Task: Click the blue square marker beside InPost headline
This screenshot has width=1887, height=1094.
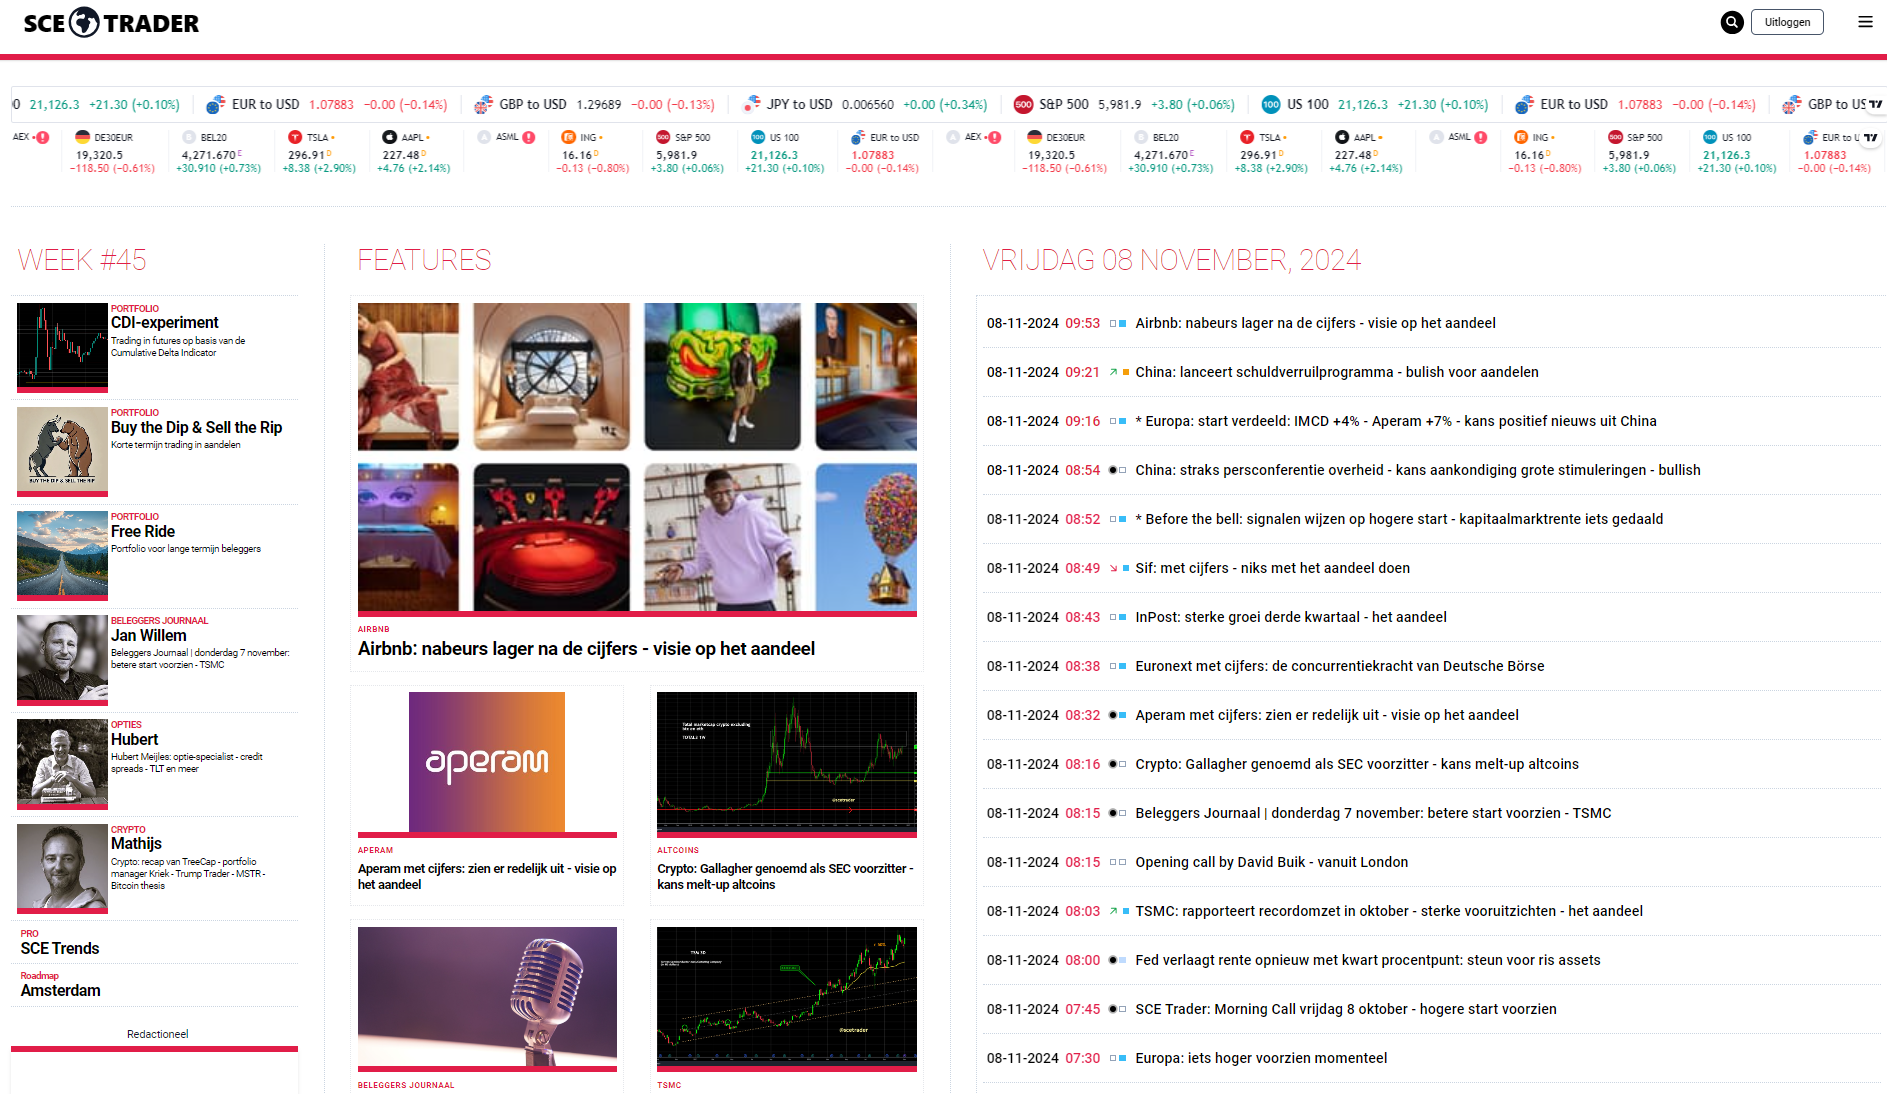Action: coord(1123,617)
